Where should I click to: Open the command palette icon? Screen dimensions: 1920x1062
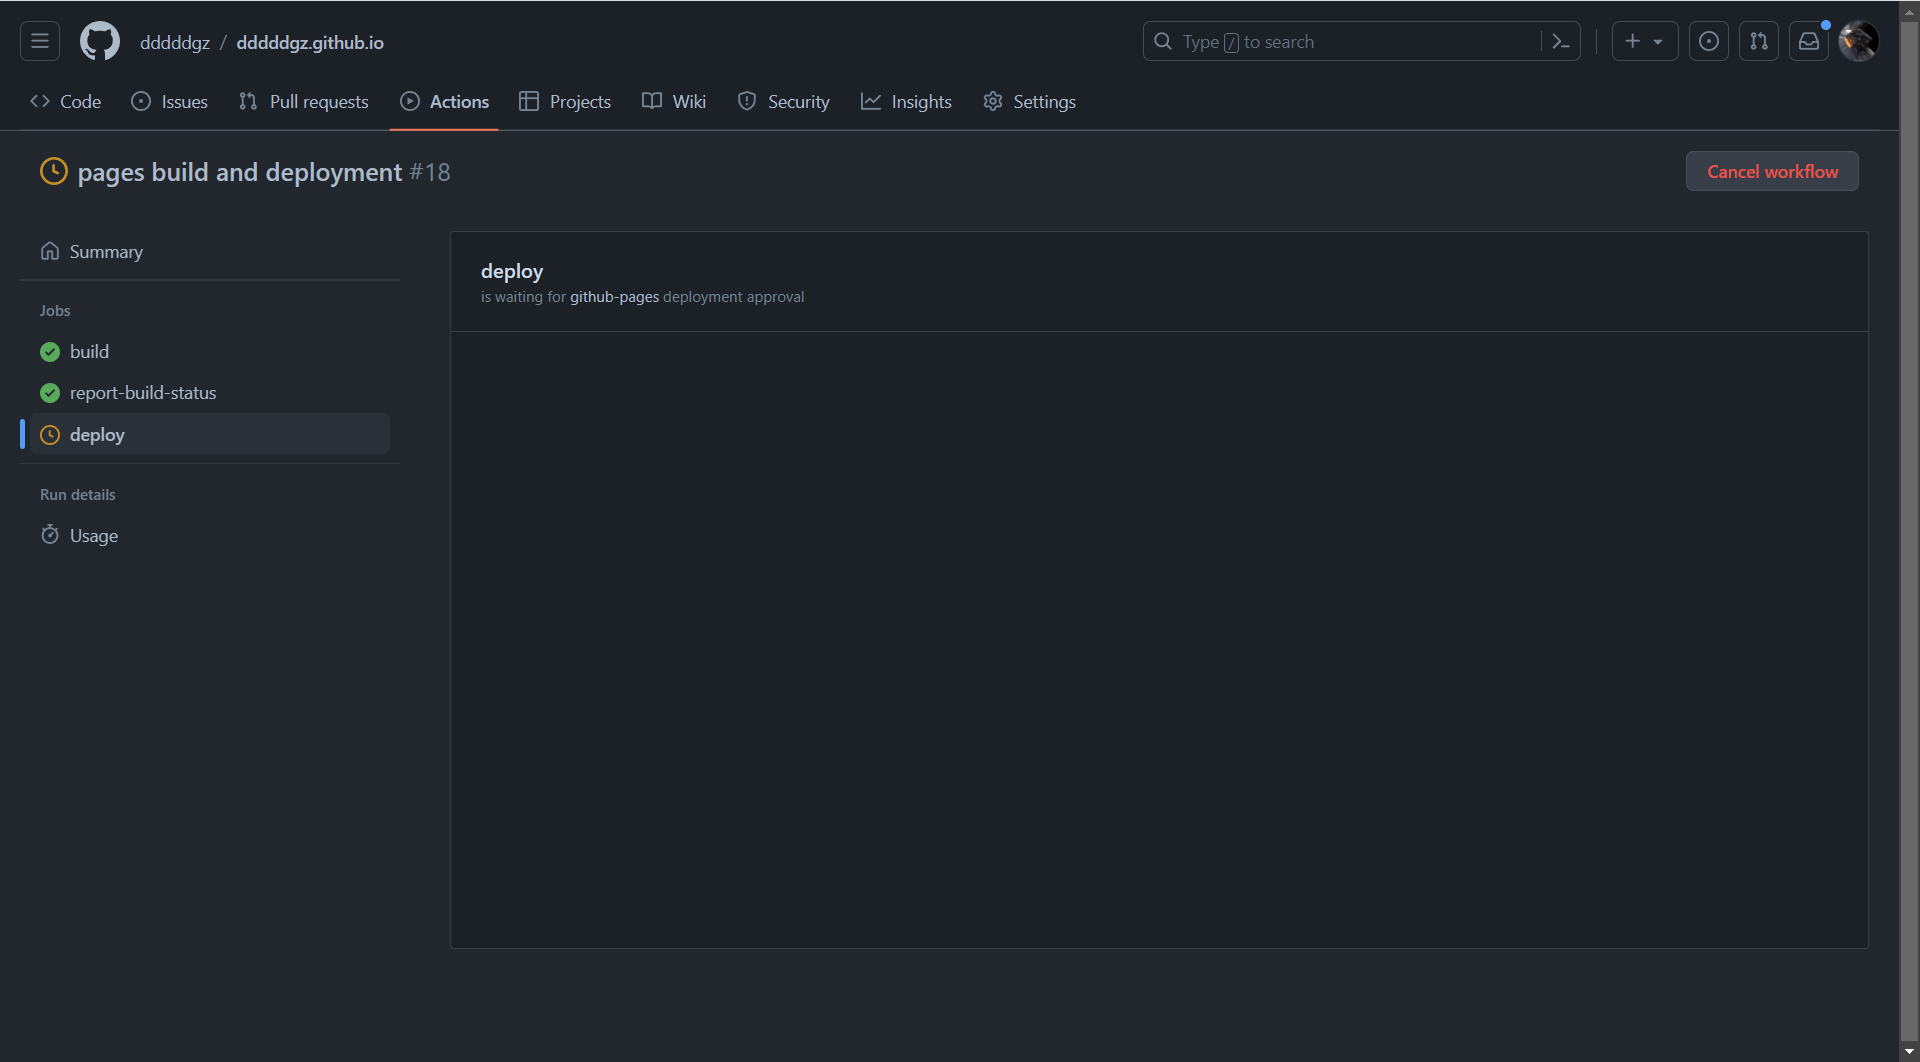(1560, 41)
